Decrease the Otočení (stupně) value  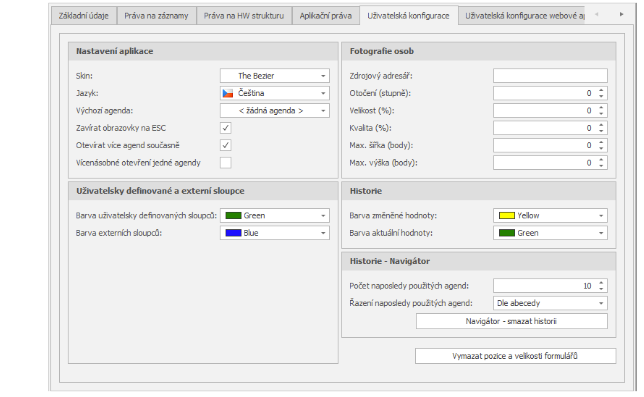pos(601,96)
